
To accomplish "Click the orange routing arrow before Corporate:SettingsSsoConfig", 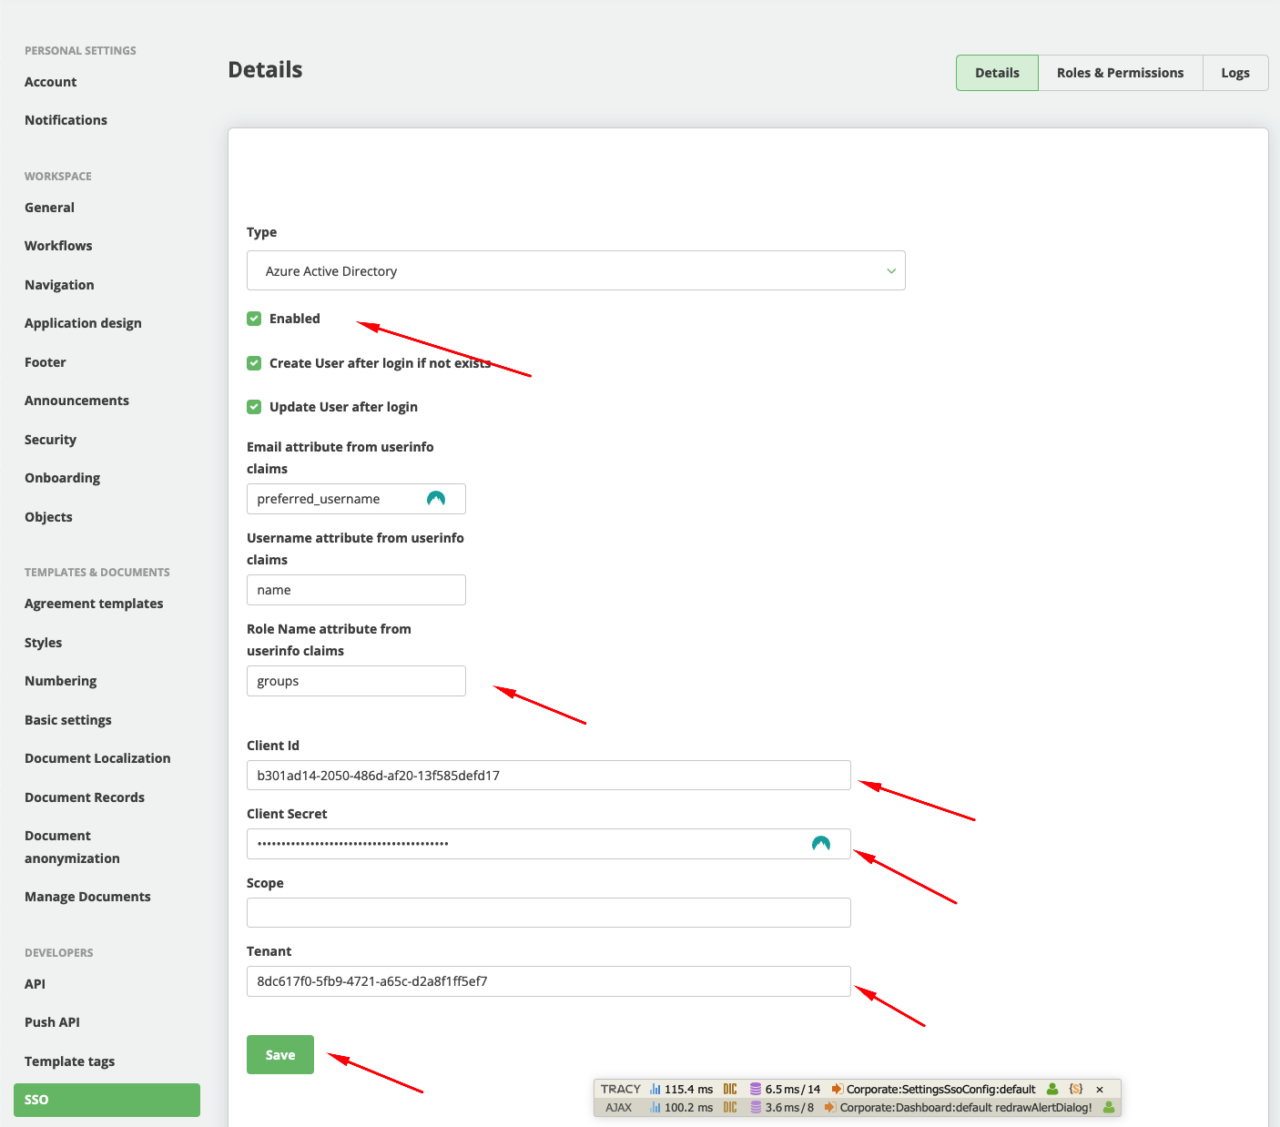I will point(838,1089).
